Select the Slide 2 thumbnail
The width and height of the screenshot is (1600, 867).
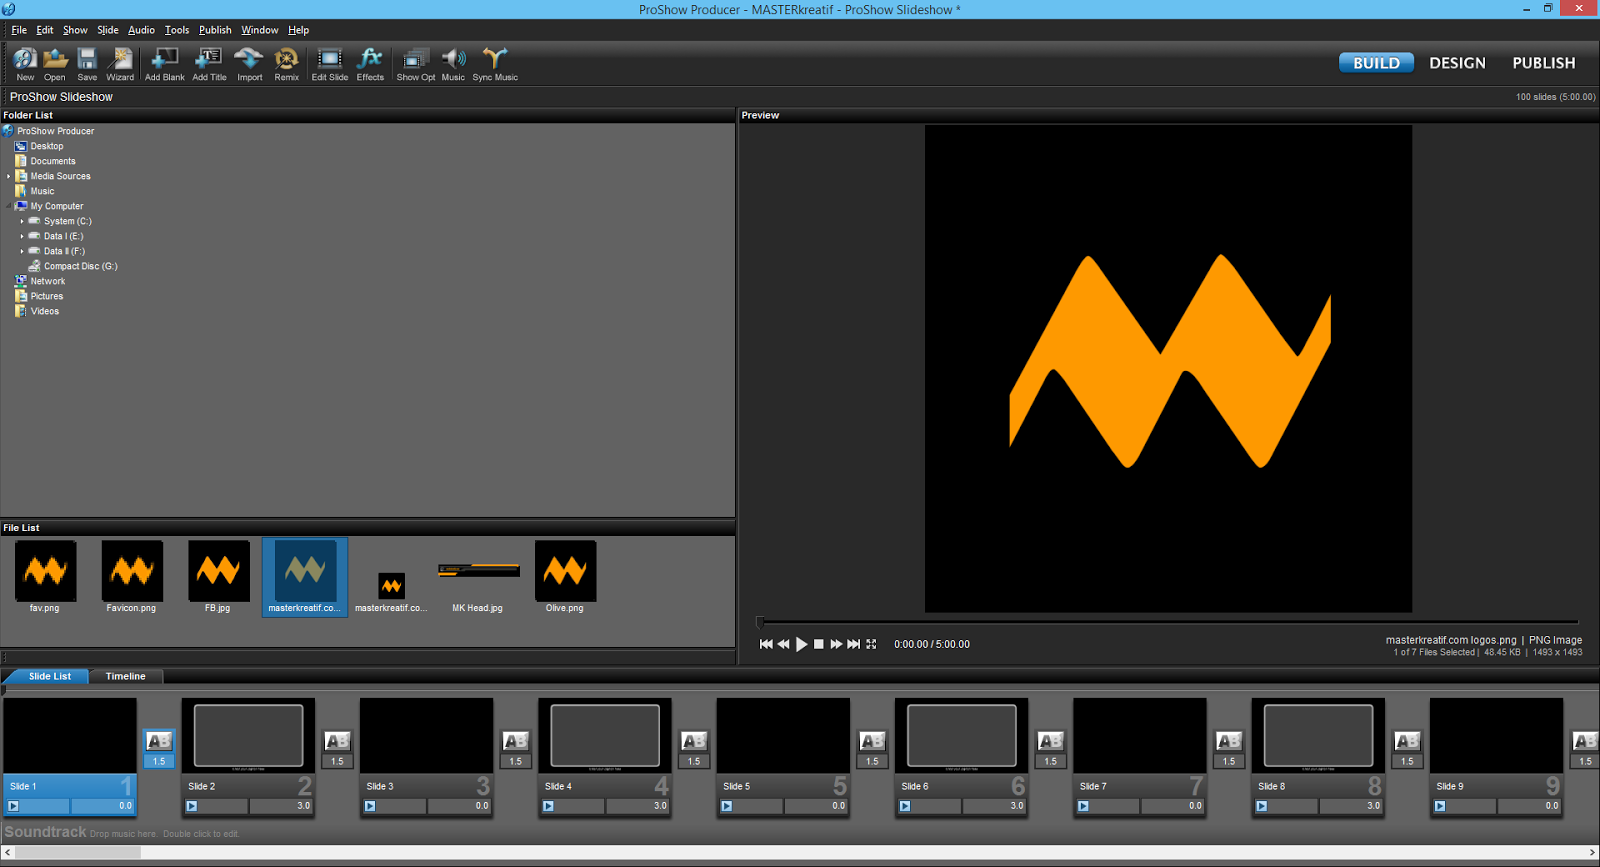(248, 735)
